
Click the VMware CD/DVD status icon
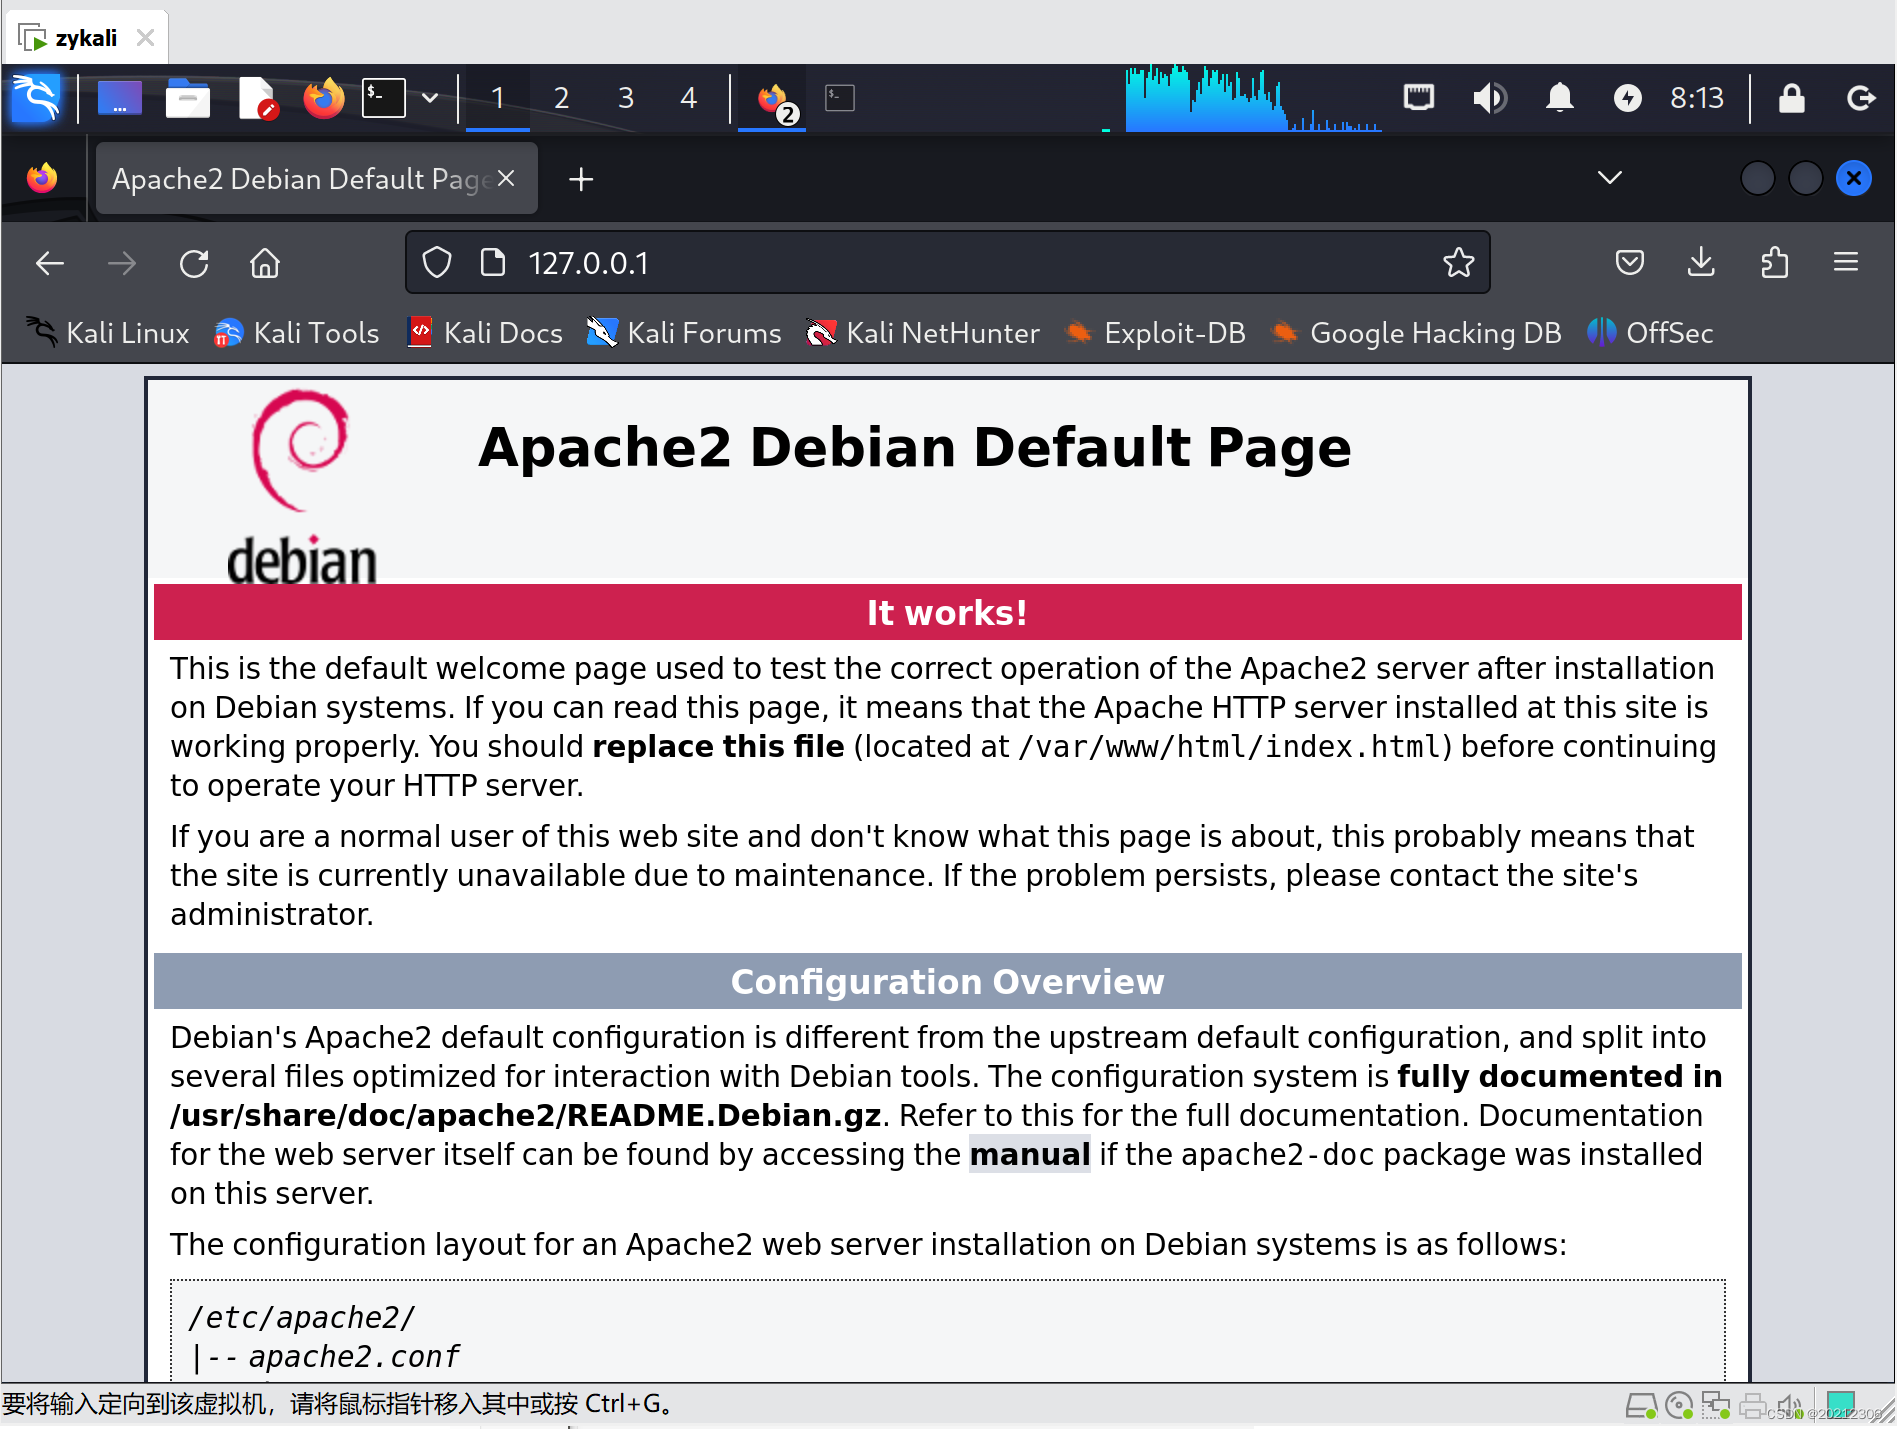1679,1406
